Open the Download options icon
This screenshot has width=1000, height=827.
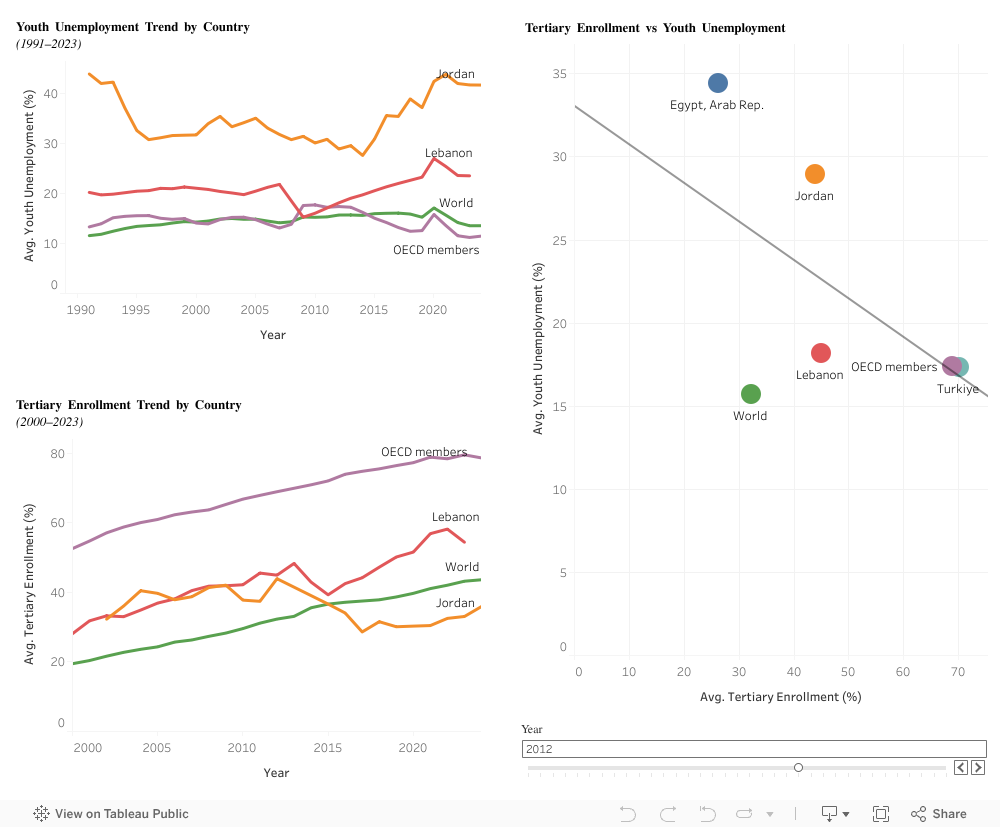tap(829, 814)
